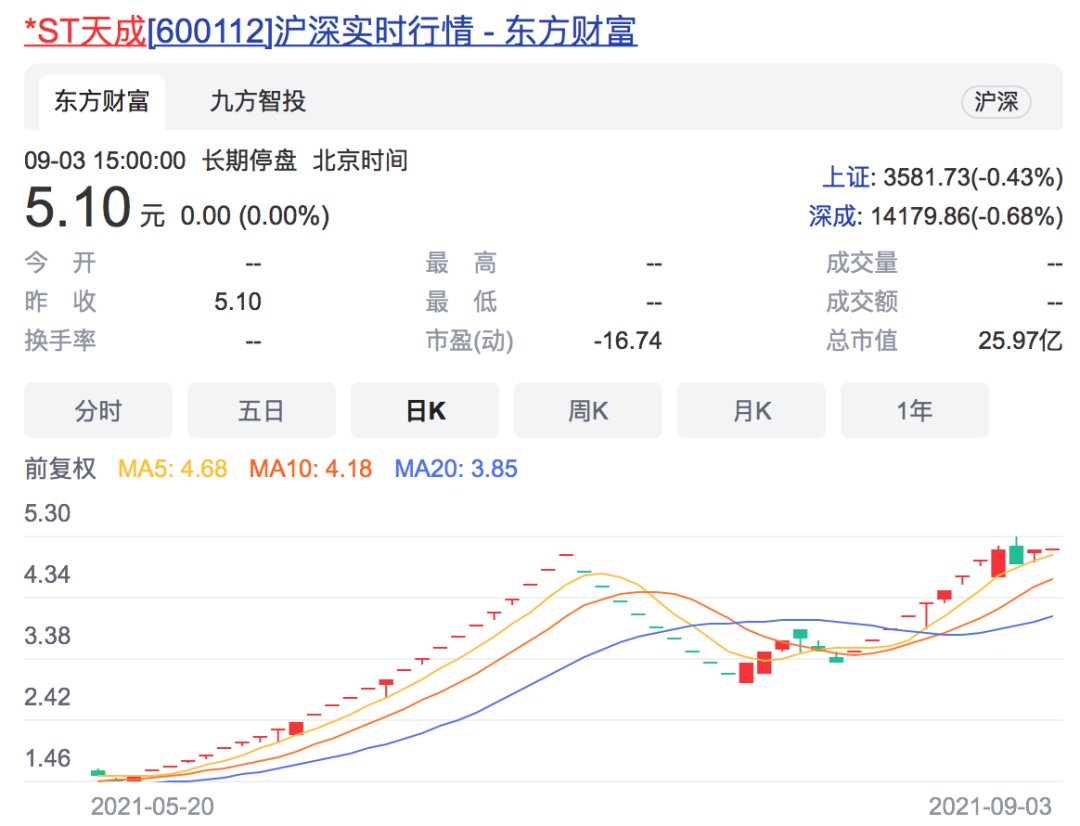This screenshot has width=1080, height=826.
Task: Click the 5.10 current price figure
Action: pos(78,208)
